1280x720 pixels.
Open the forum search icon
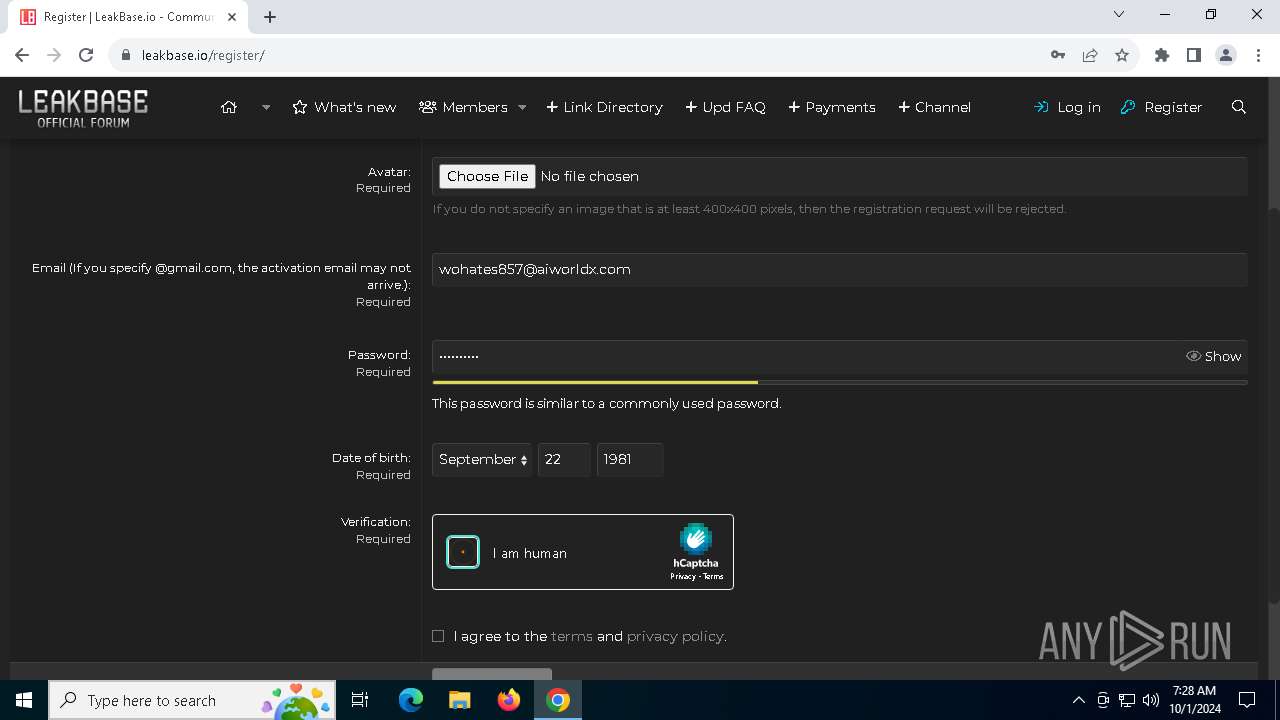click(x=1239, y=107)
